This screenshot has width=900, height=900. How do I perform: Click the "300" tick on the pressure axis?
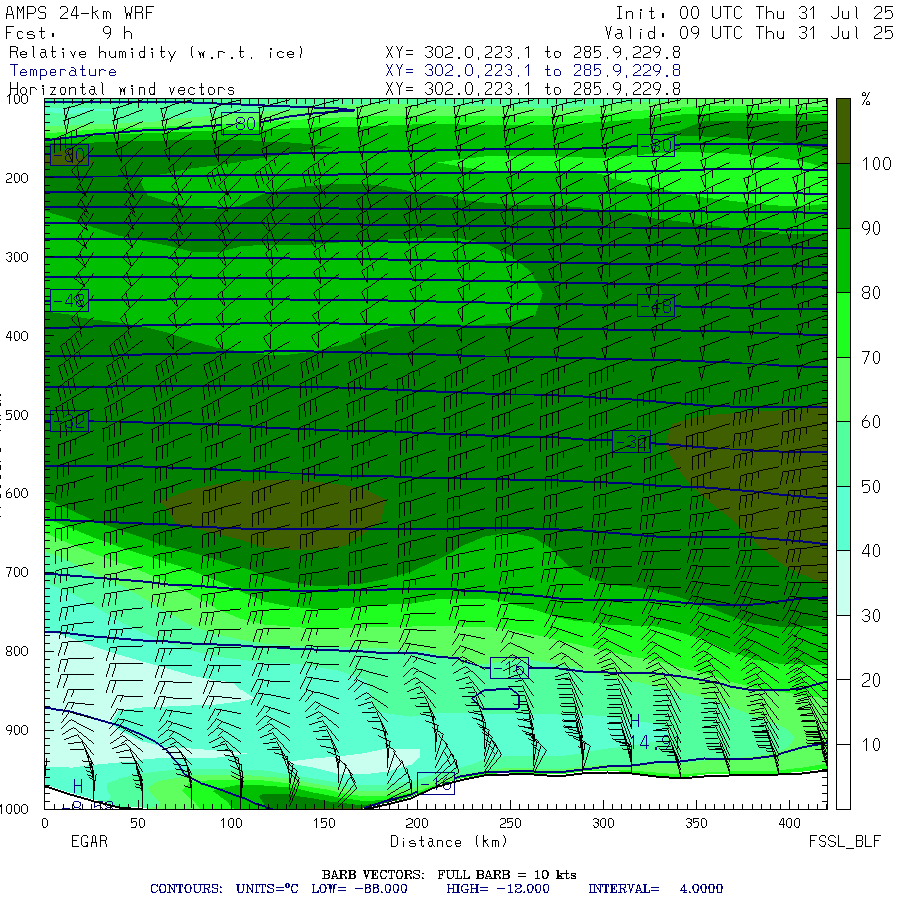coord(17,257)
